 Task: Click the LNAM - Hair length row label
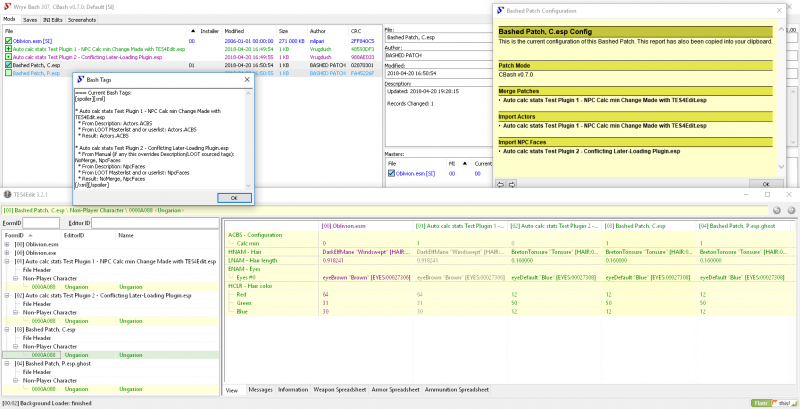click(x=252, y=261)
